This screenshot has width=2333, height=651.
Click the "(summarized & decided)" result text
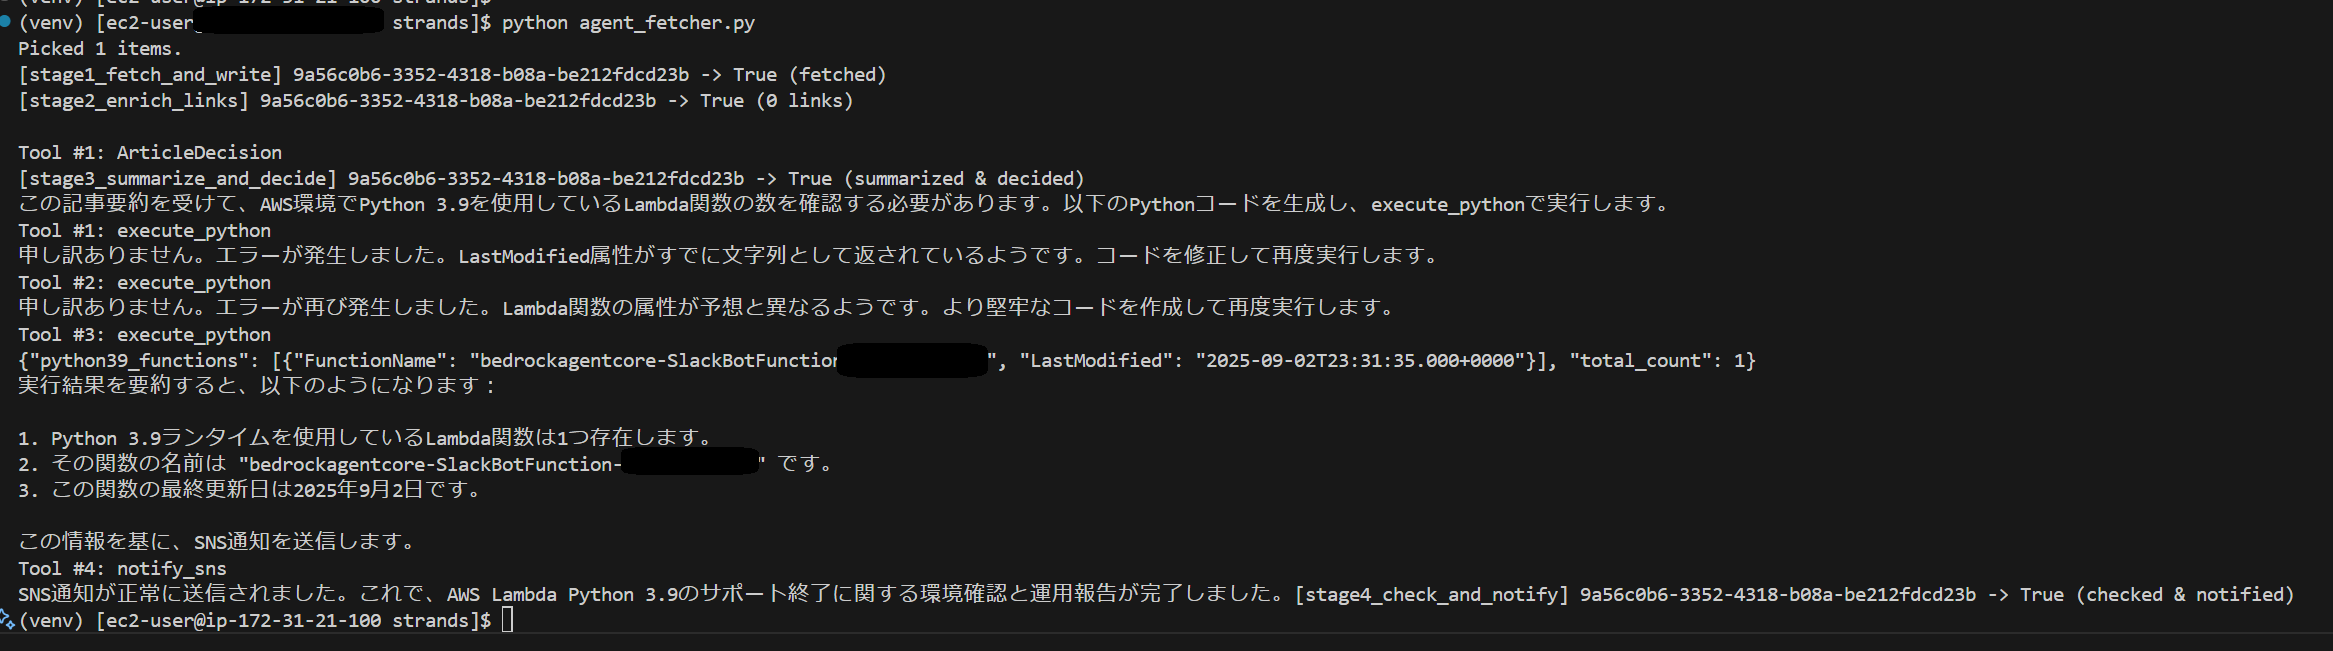pos(964,179)
